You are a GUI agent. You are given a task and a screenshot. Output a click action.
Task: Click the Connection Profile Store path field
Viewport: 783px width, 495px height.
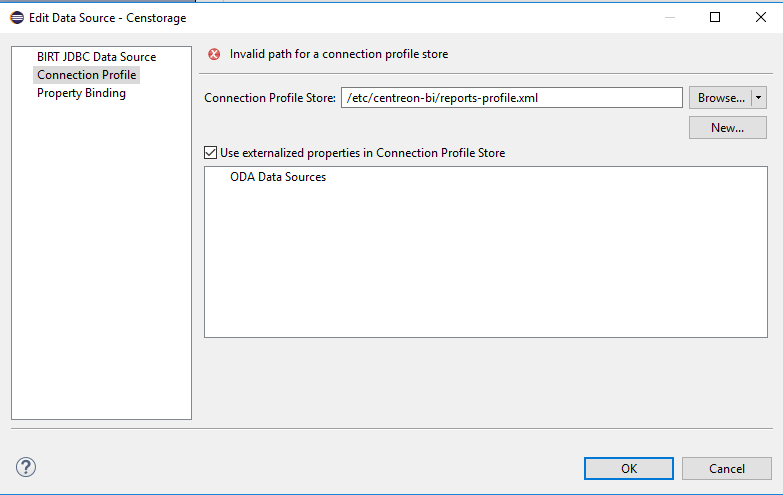pyautogui.click(x=511, y=98)
